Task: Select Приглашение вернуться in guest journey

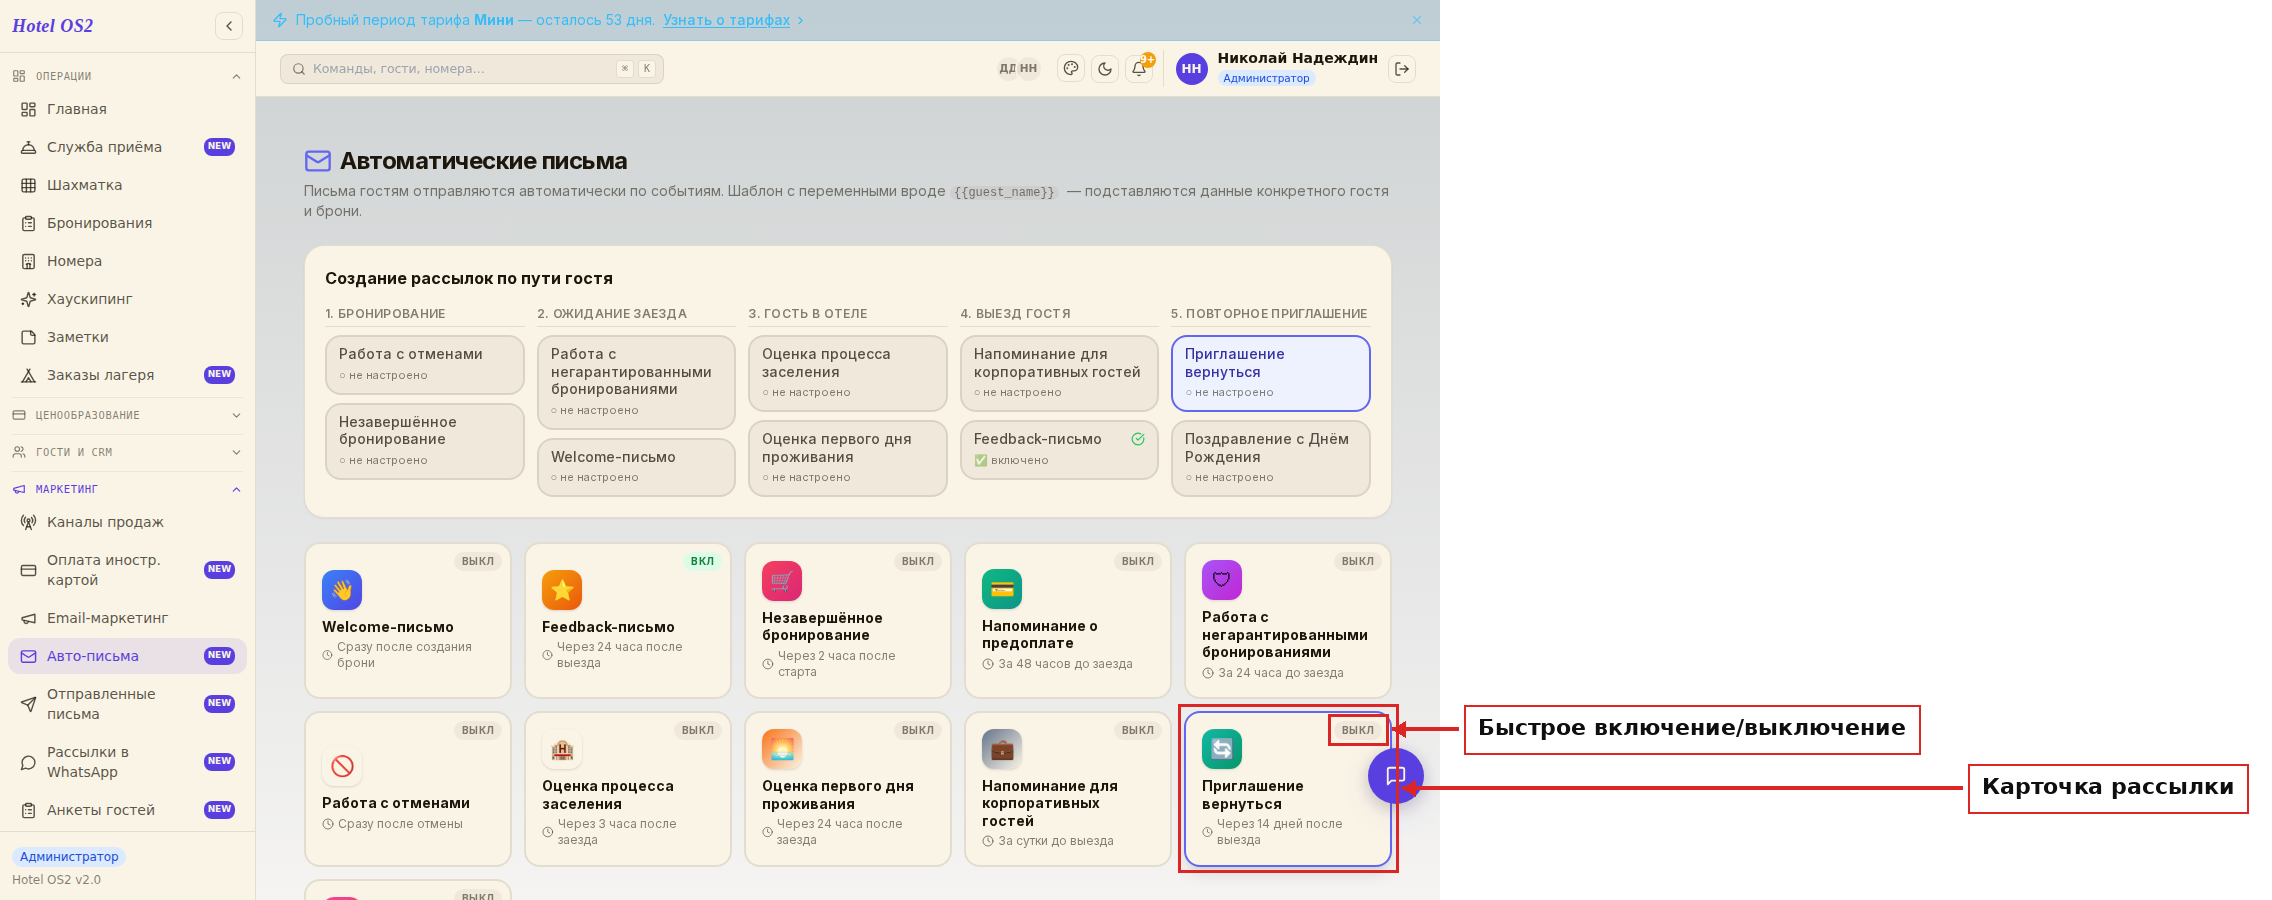Action: click(1270, 373)
